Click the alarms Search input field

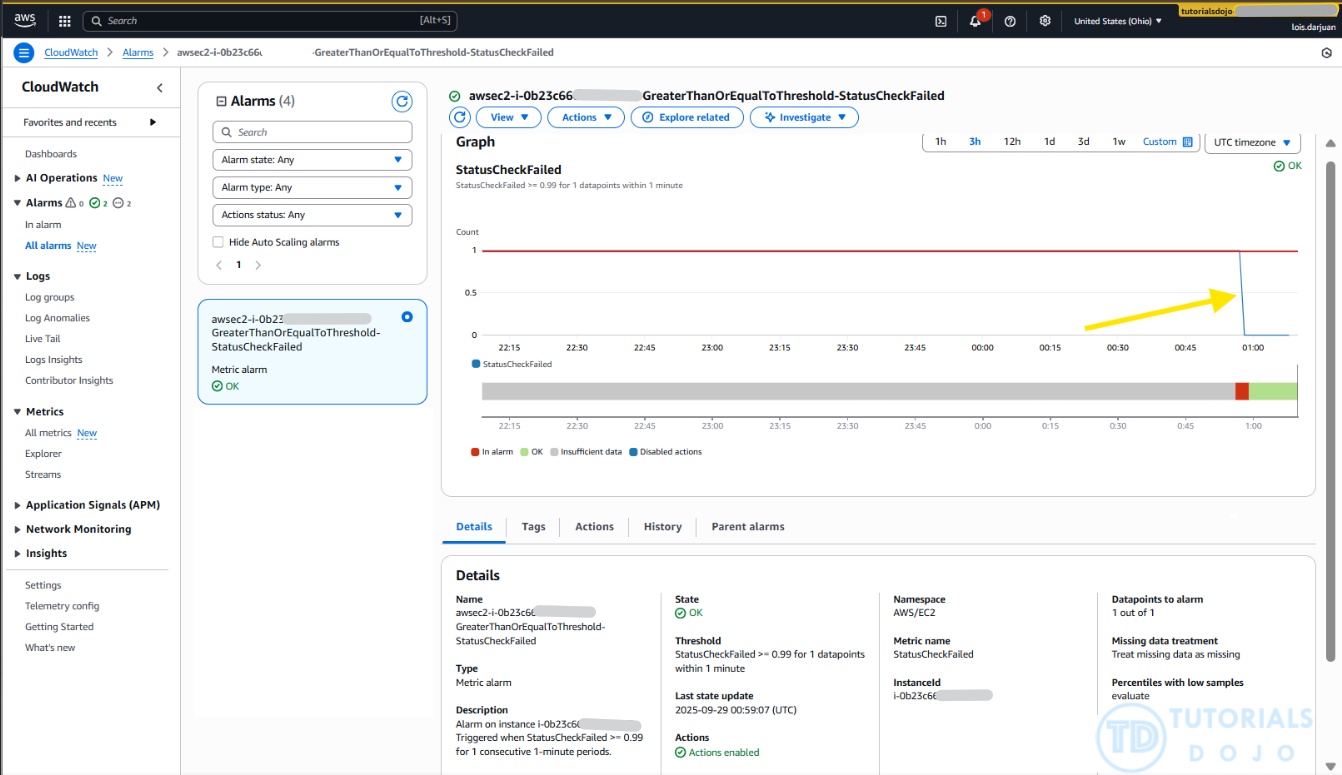coord(312,132)
